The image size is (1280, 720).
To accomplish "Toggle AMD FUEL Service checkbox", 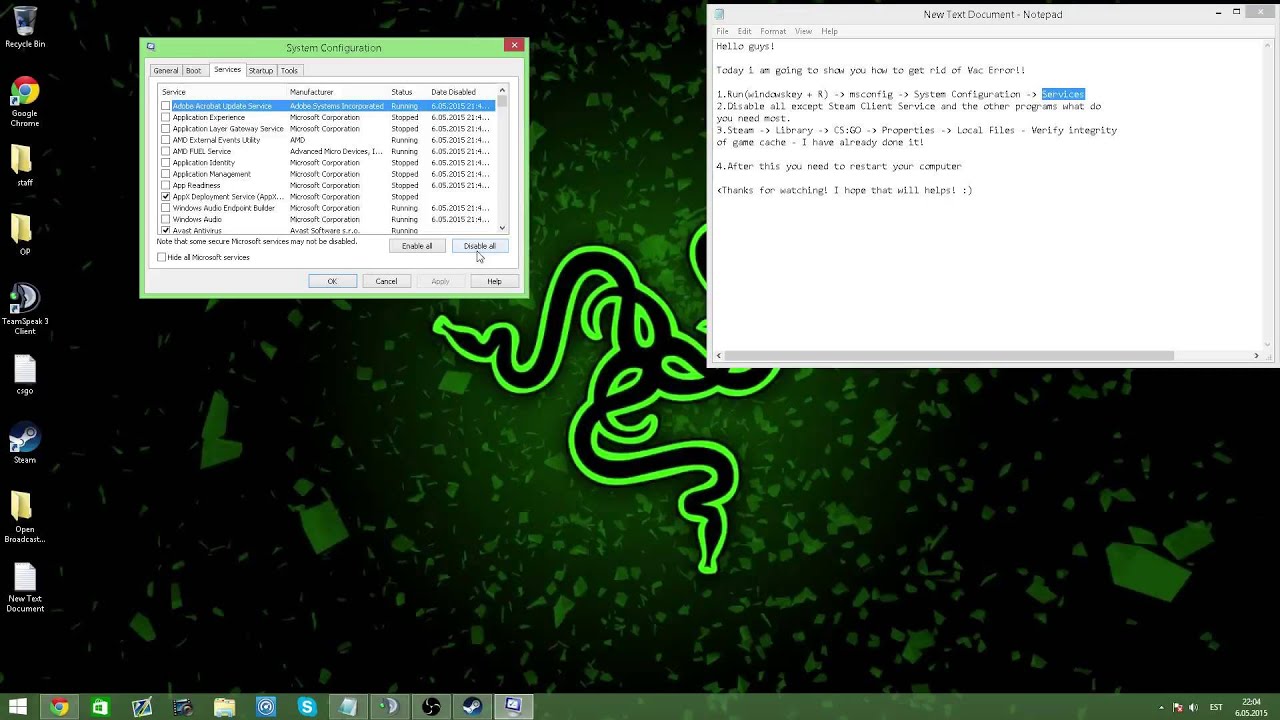I will [x=165, y=151].
